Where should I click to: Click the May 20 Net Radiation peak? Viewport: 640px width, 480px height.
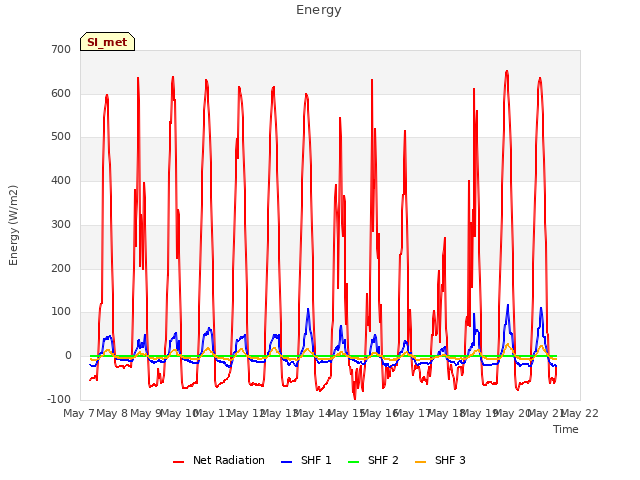coord(507,71)
